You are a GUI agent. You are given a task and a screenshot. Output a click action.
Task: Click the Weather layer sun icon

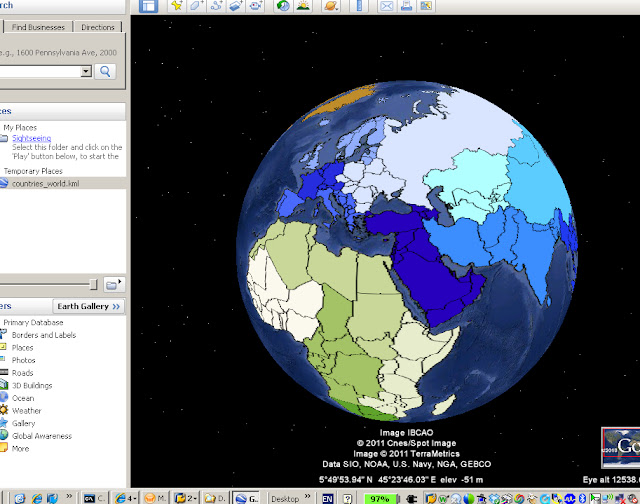(4, 410)
